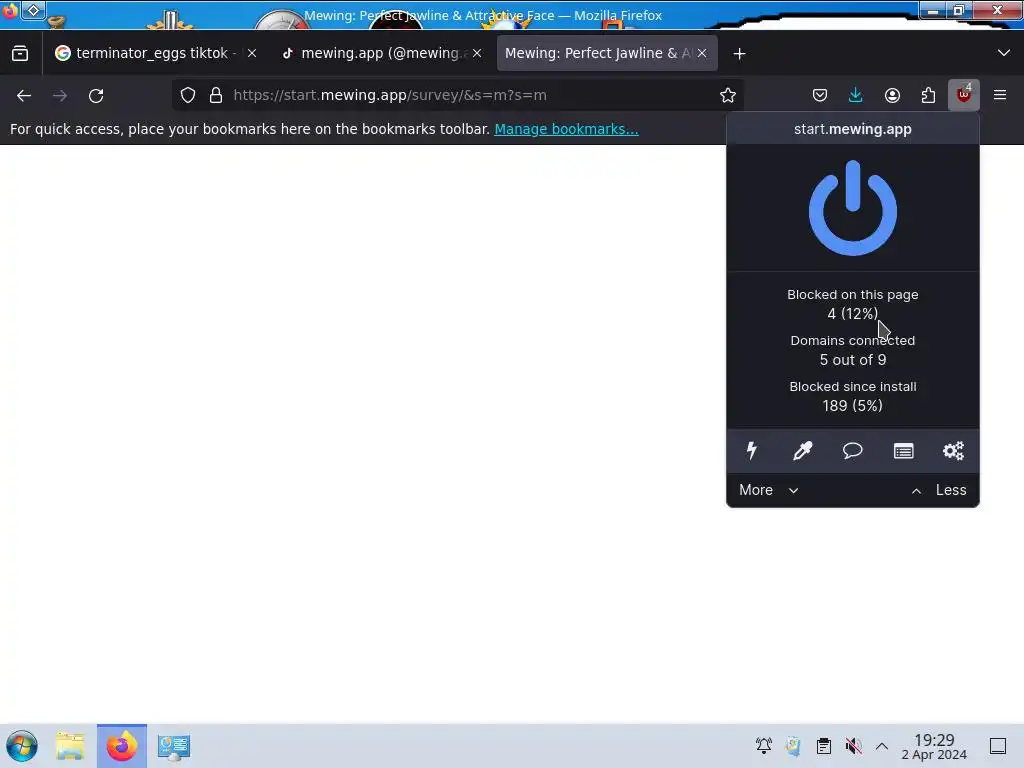
Task: Close Mewing: Perfect Jawline tab
Action: [x=702, y=54]
